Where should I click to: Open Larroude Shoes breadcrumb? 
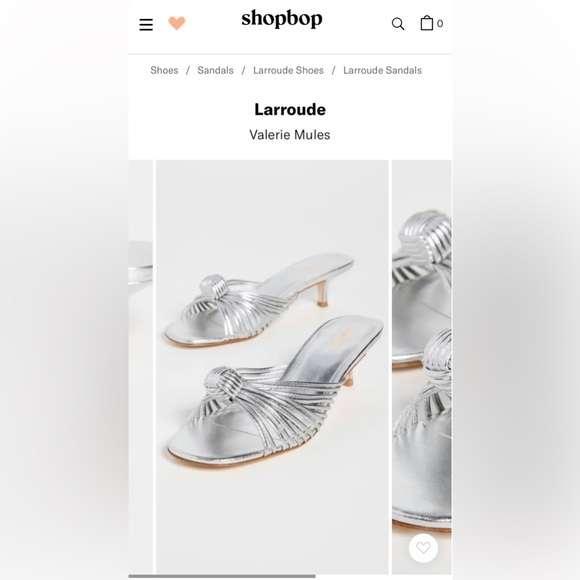[x=288, y=70]
